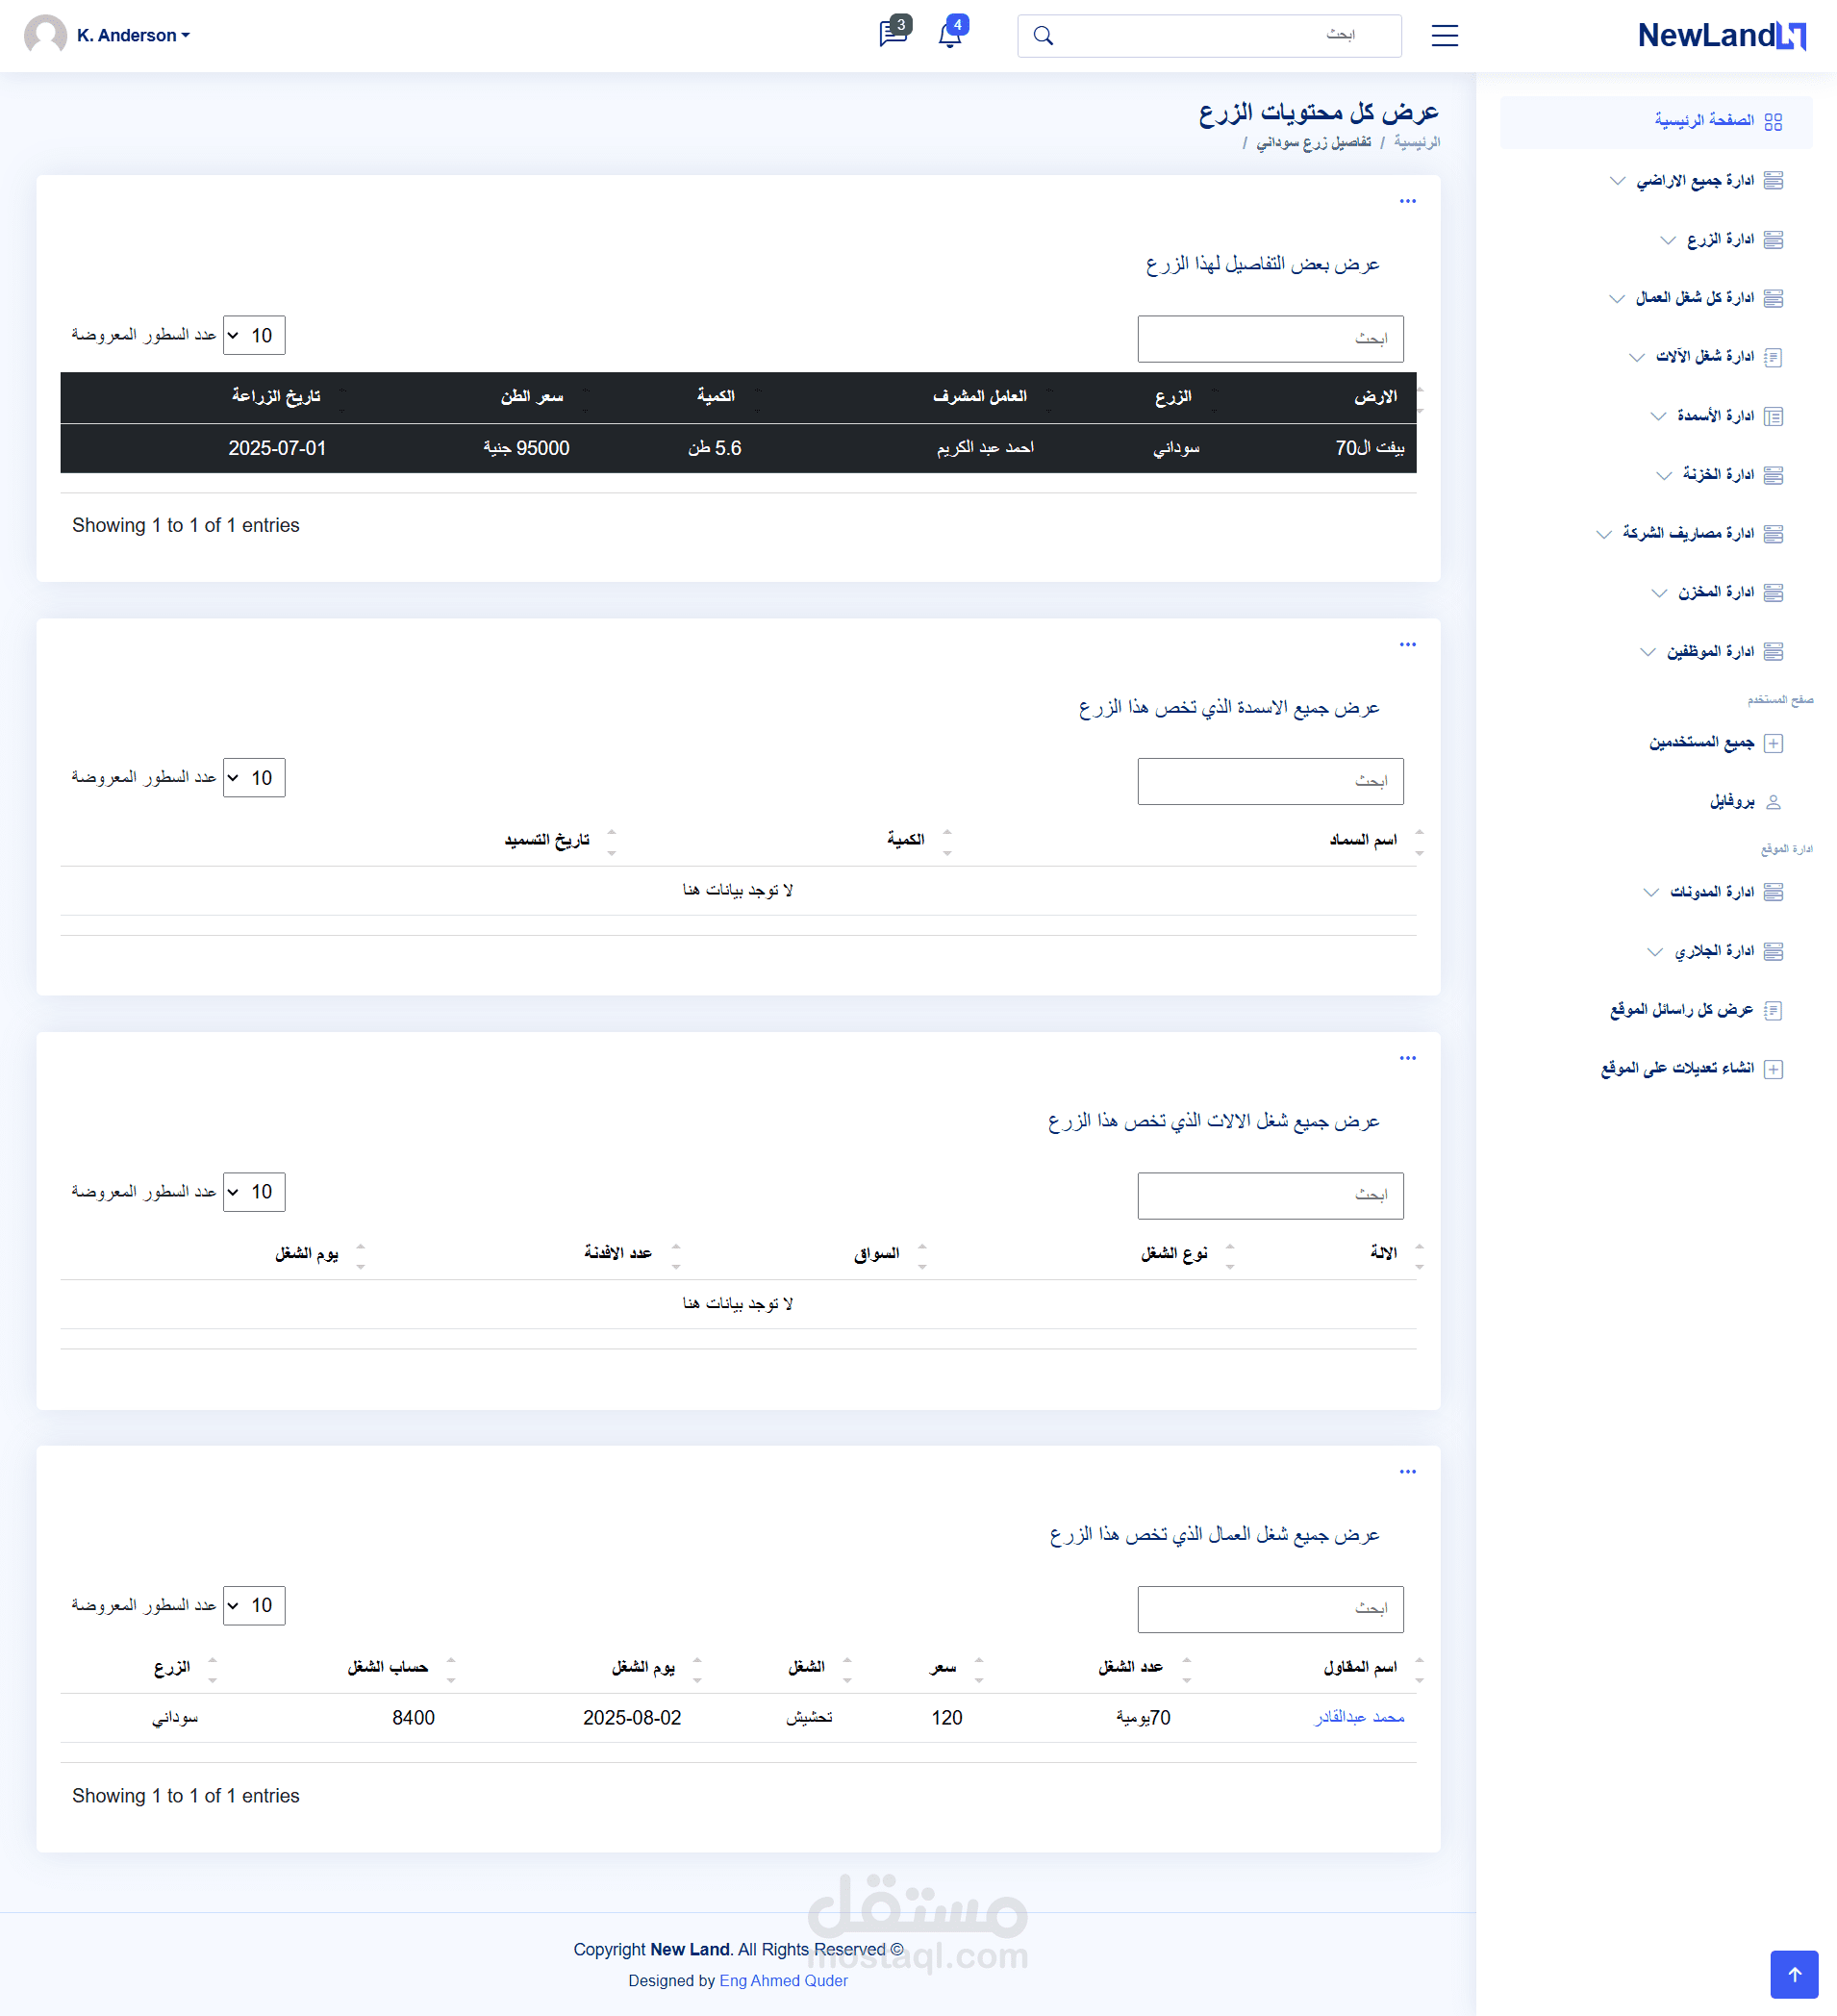Expand ادارة المخزن sidebar menu

pyautogui.click(x=1717, y=592)
